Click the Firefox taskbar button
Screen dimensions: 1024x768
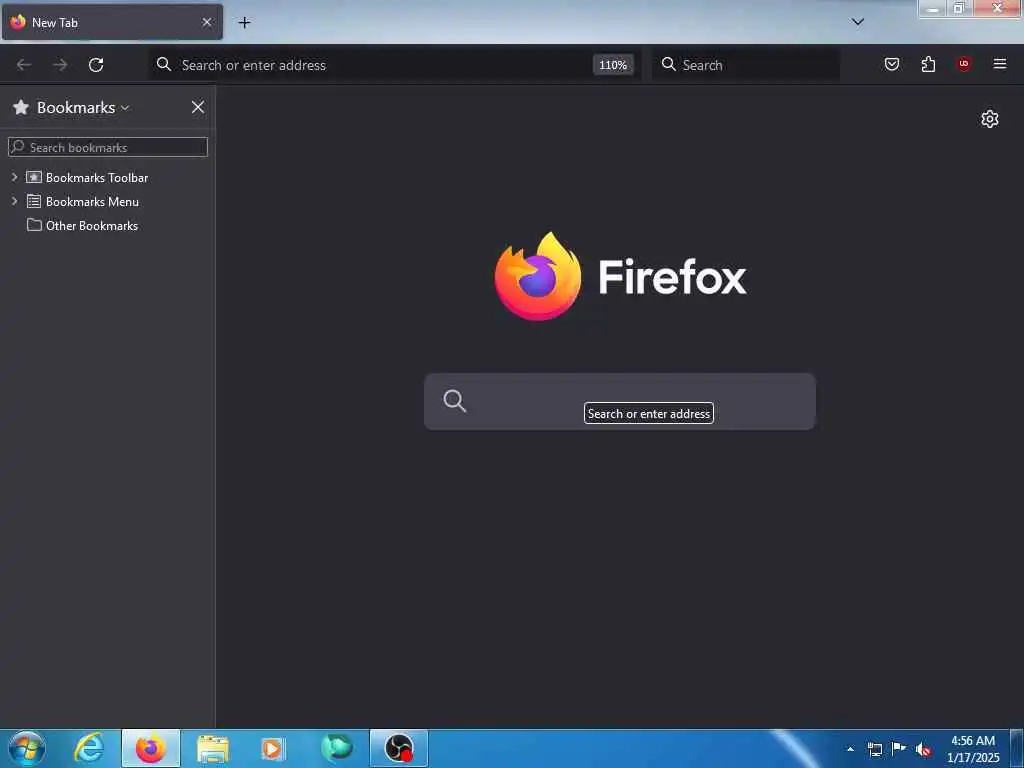[151, 748]
